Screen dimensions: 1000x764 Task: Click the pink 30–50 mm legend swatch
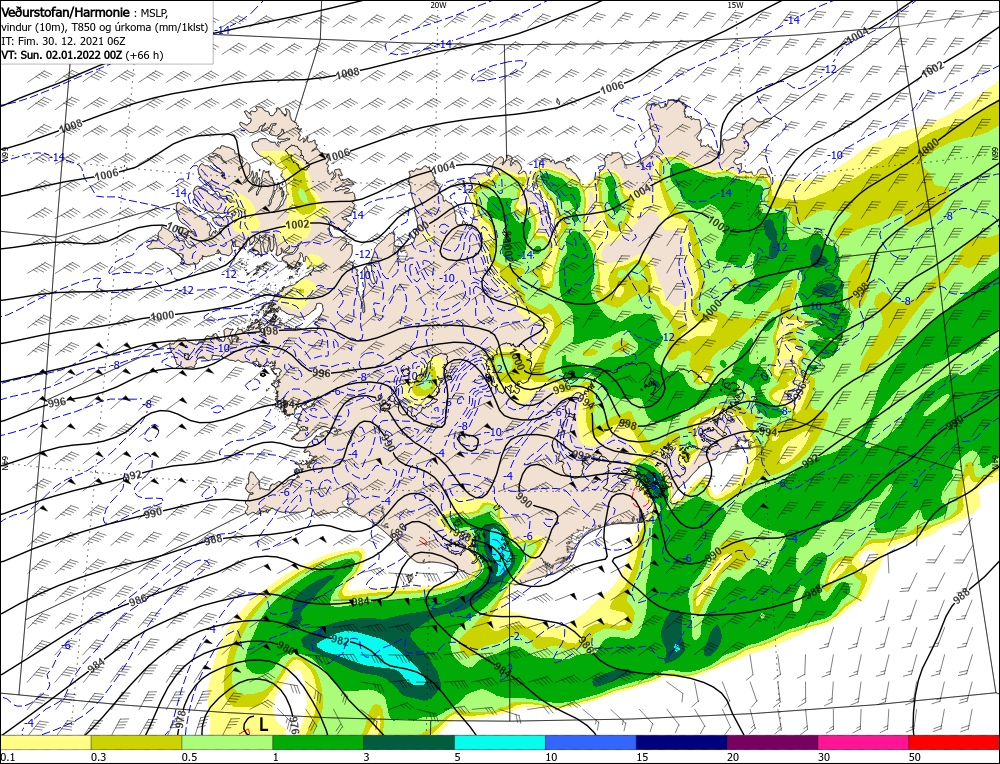click(x=864, y=742)
